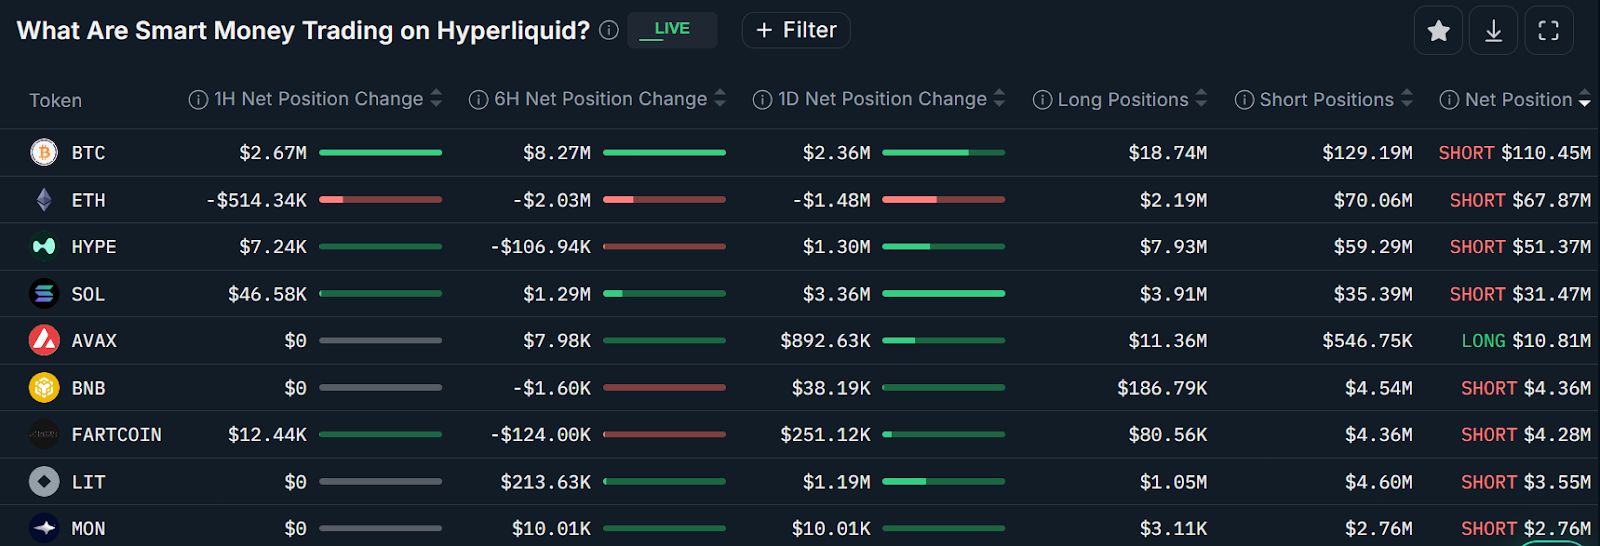Viewport: 1600px width, 546px height.
Task: Click the BTC token icon
Action: coord(44,153)
